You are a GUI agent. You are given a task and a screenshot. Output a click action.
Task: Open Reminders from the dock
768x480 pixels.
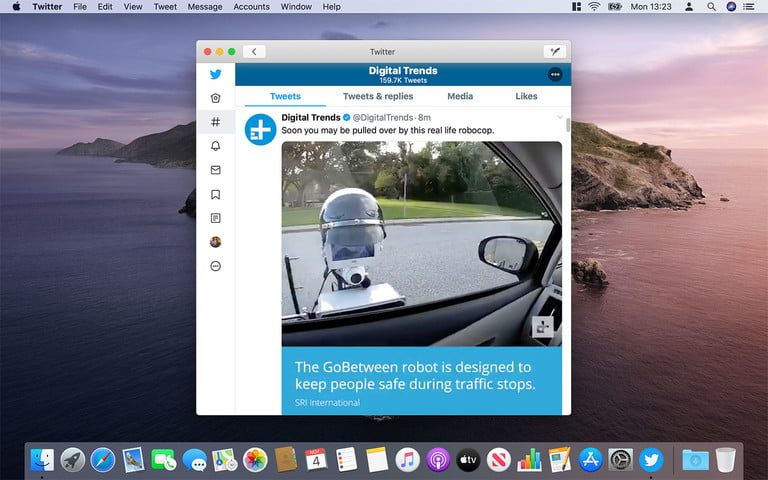click(347, 460)
